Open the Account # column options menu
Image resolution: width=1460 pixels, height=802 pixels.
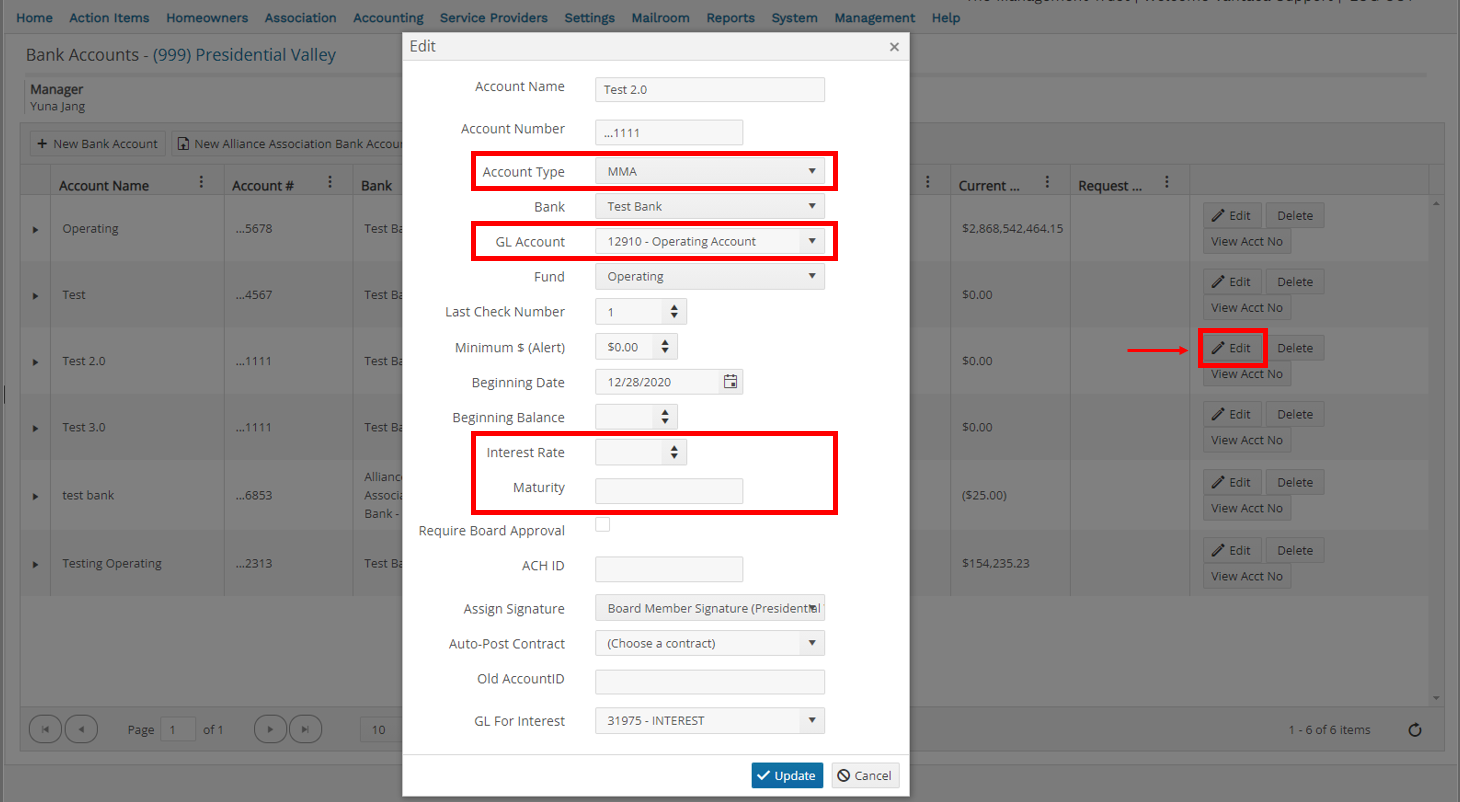pos(330,181)
